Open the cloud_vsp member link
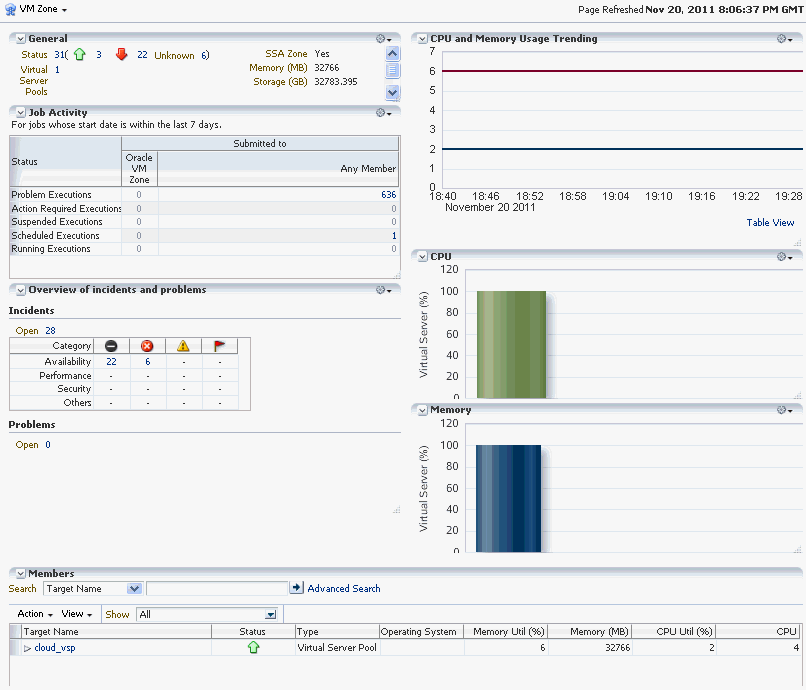 click(x=54, y=648)
